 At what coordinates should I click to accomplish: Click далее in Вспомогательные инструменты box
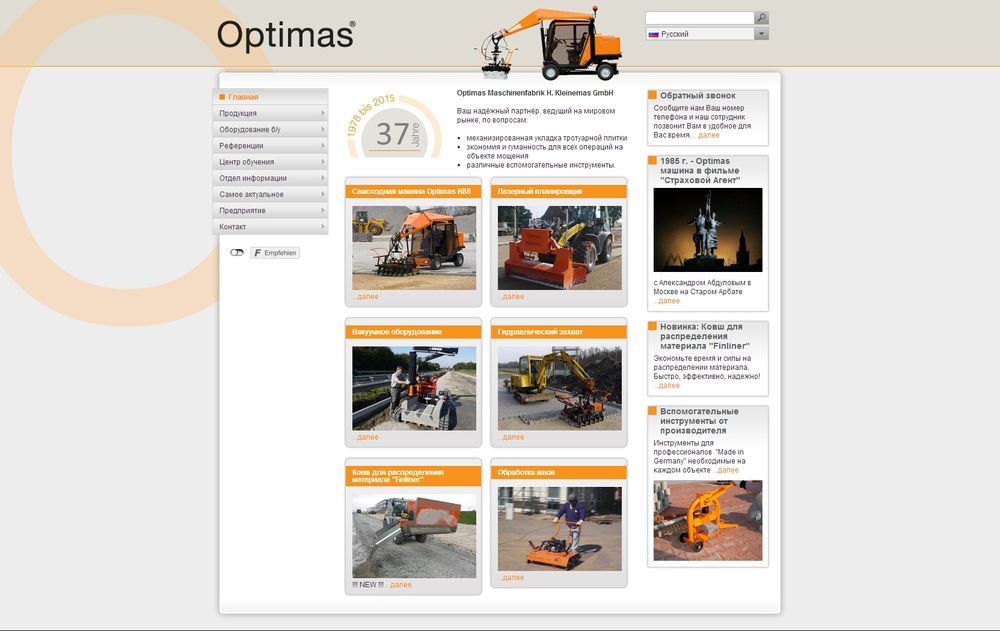pyautogui.click(x=726, y=470)
